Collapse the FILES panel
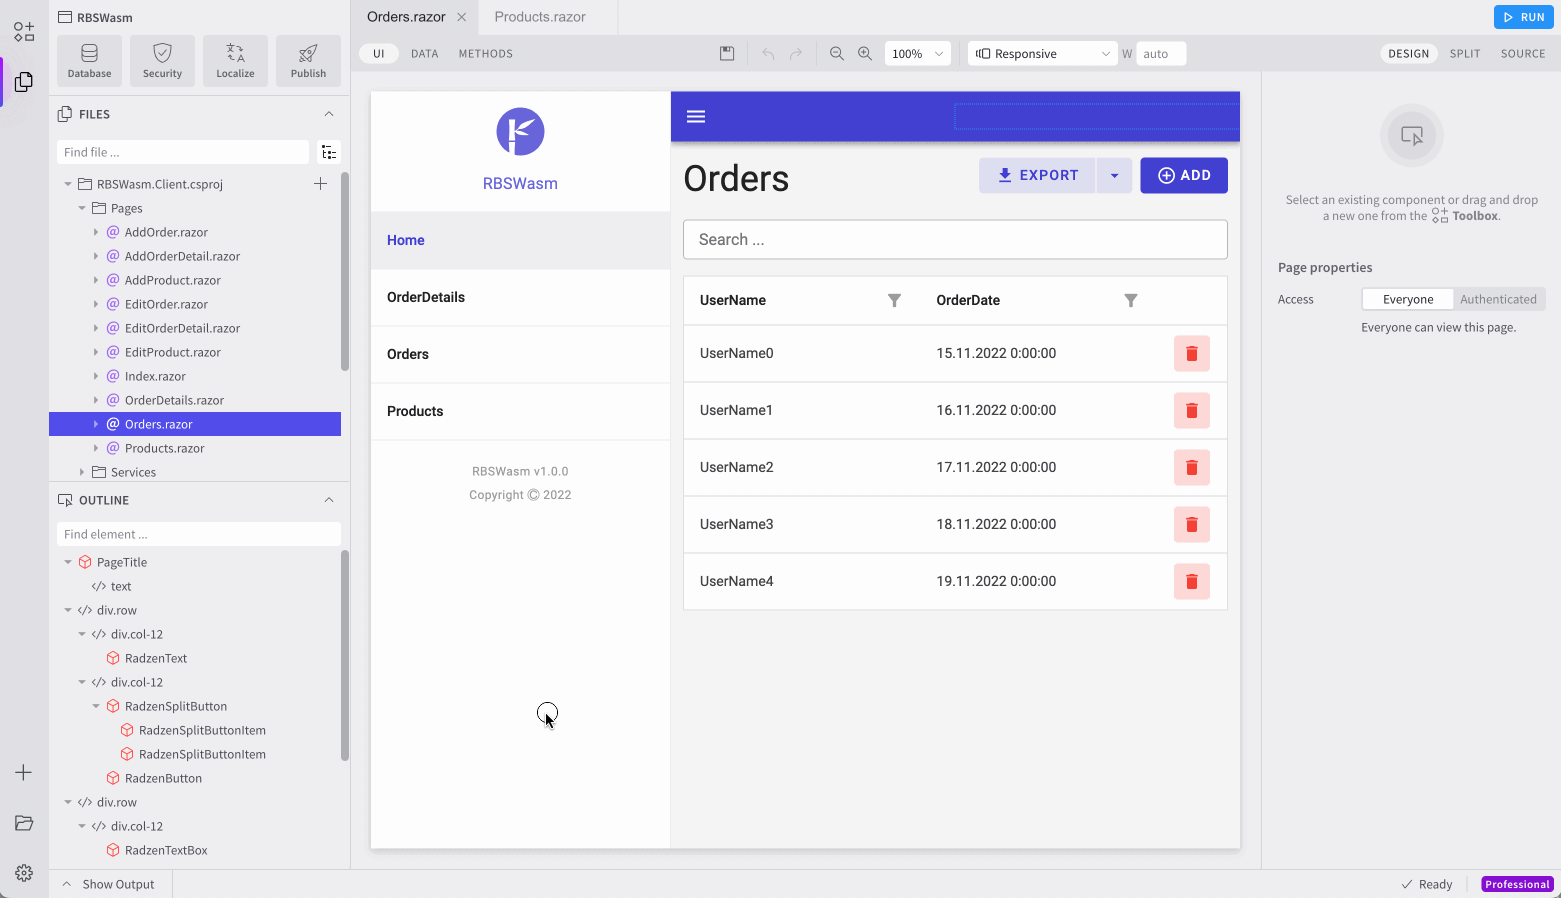 (x=329, y=114)
